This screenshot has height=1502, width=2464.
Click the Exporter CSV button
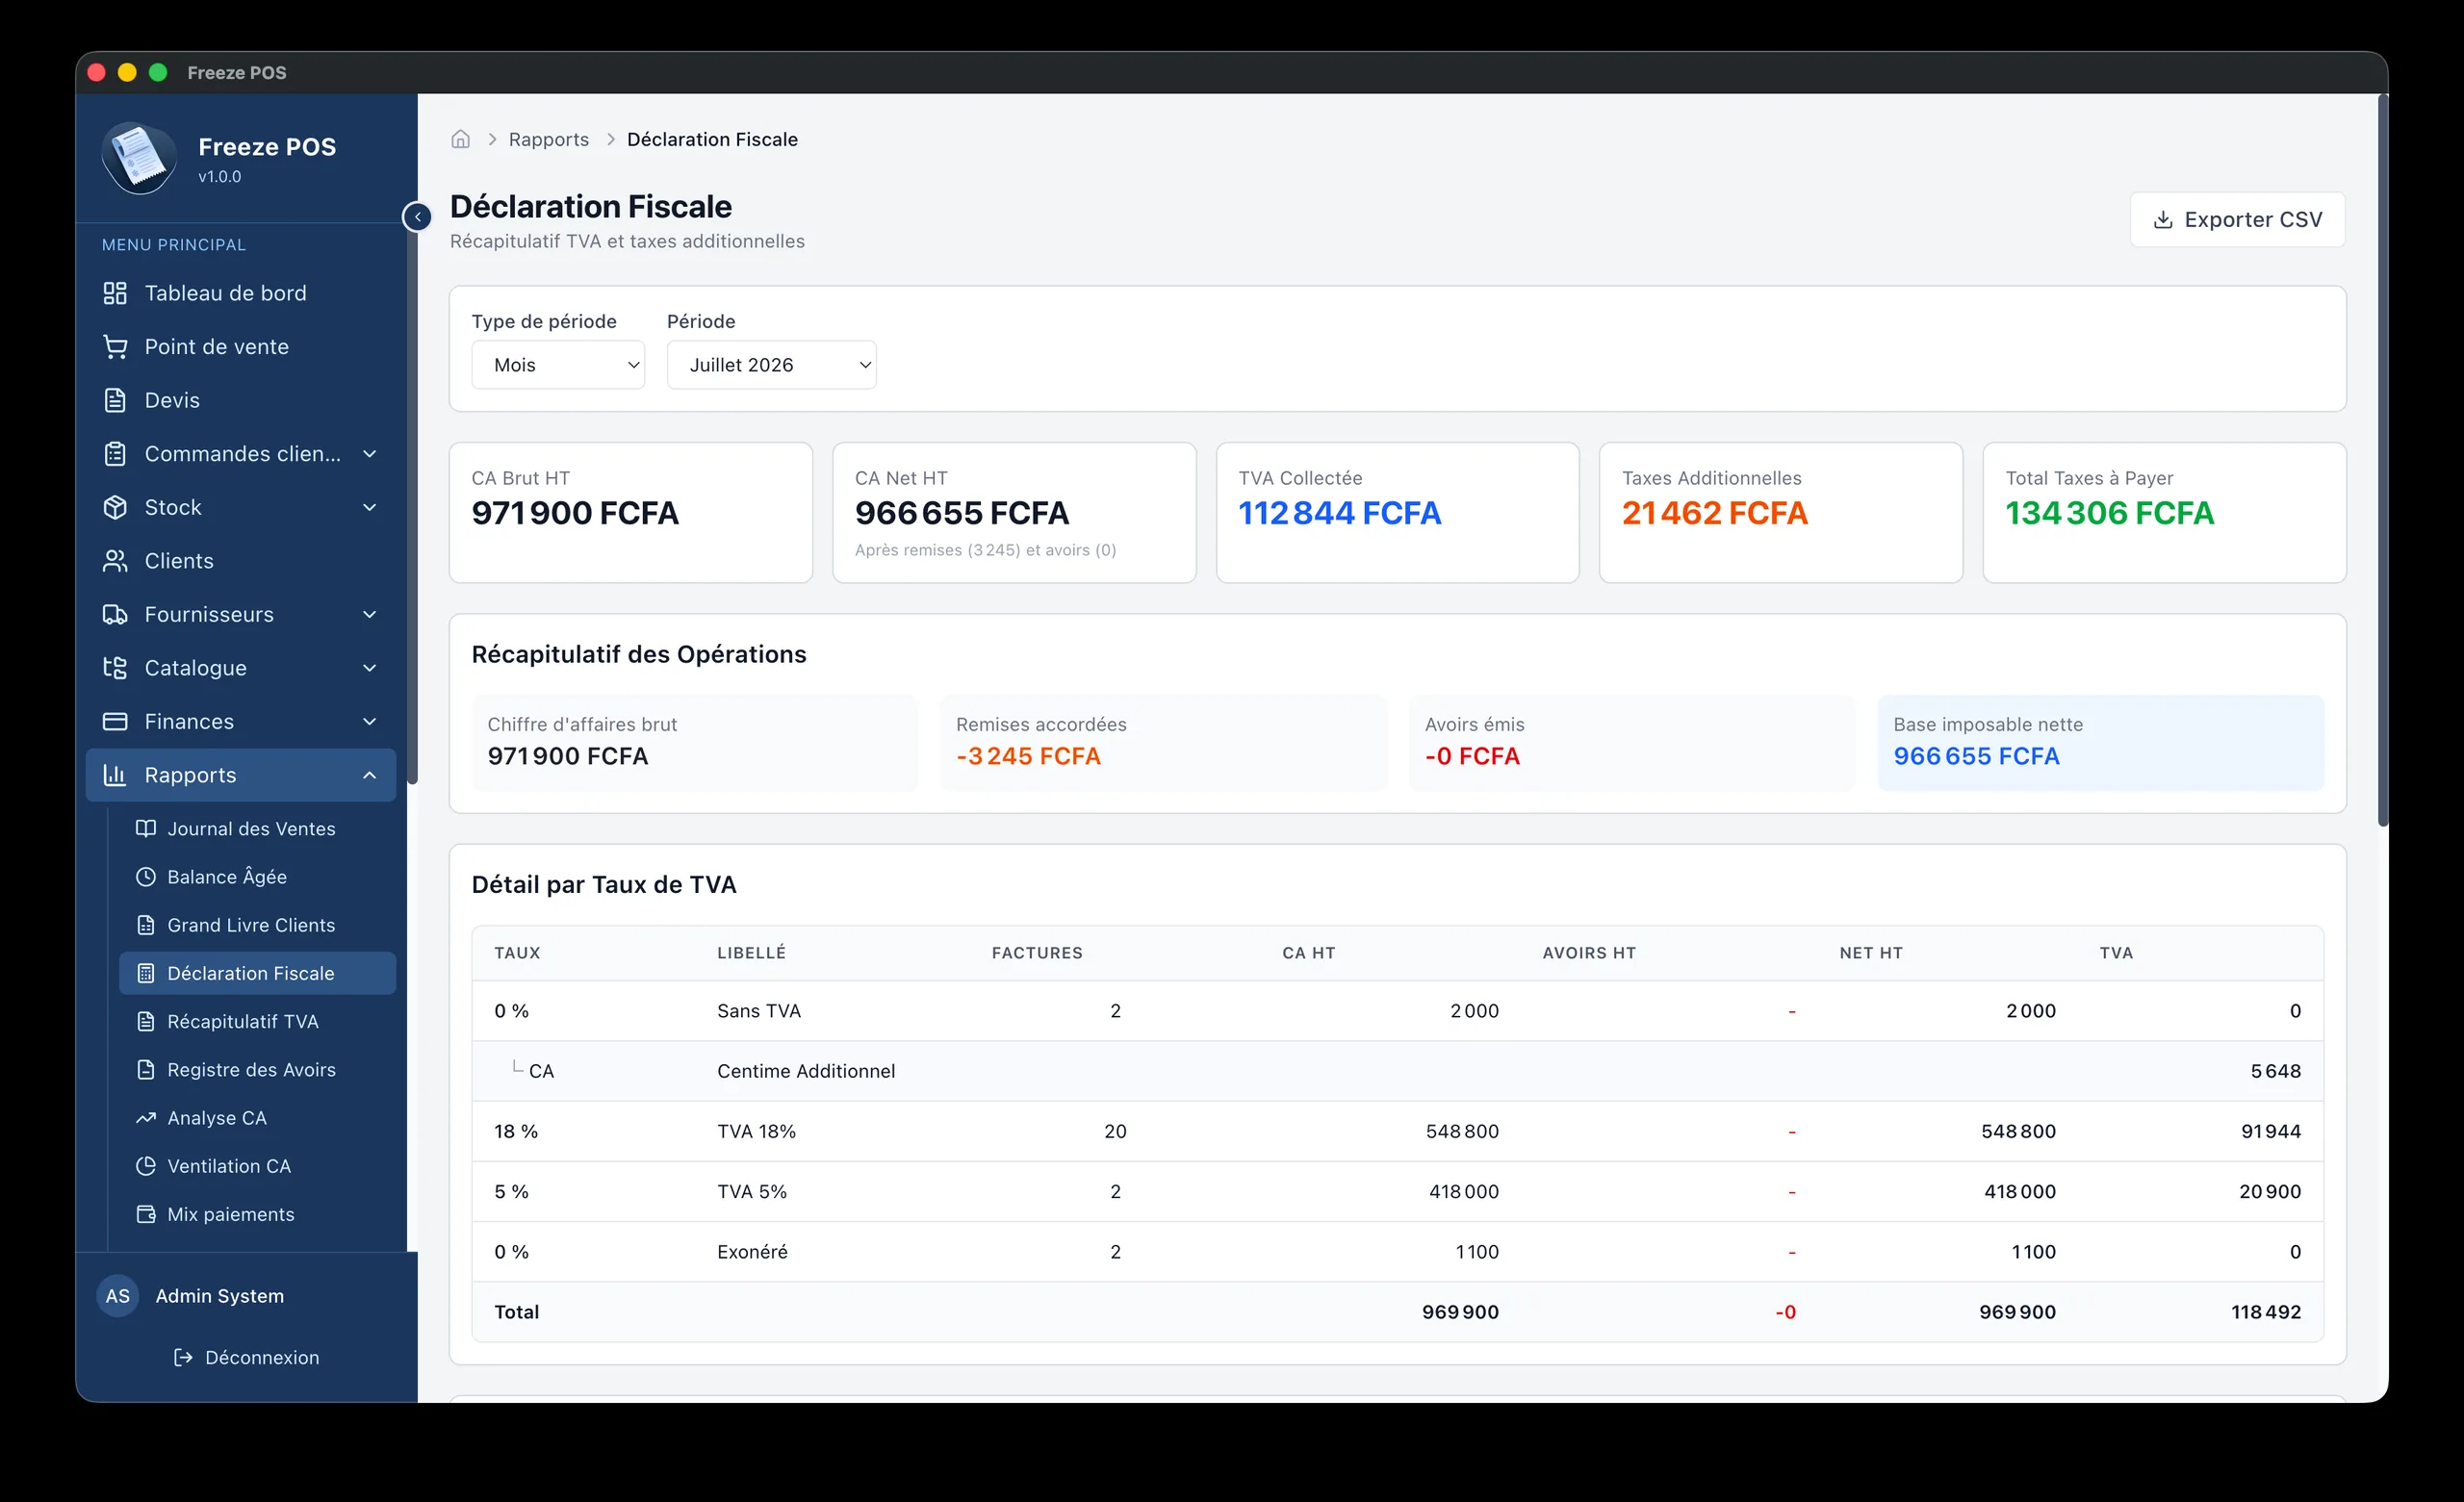[2237, 220]
